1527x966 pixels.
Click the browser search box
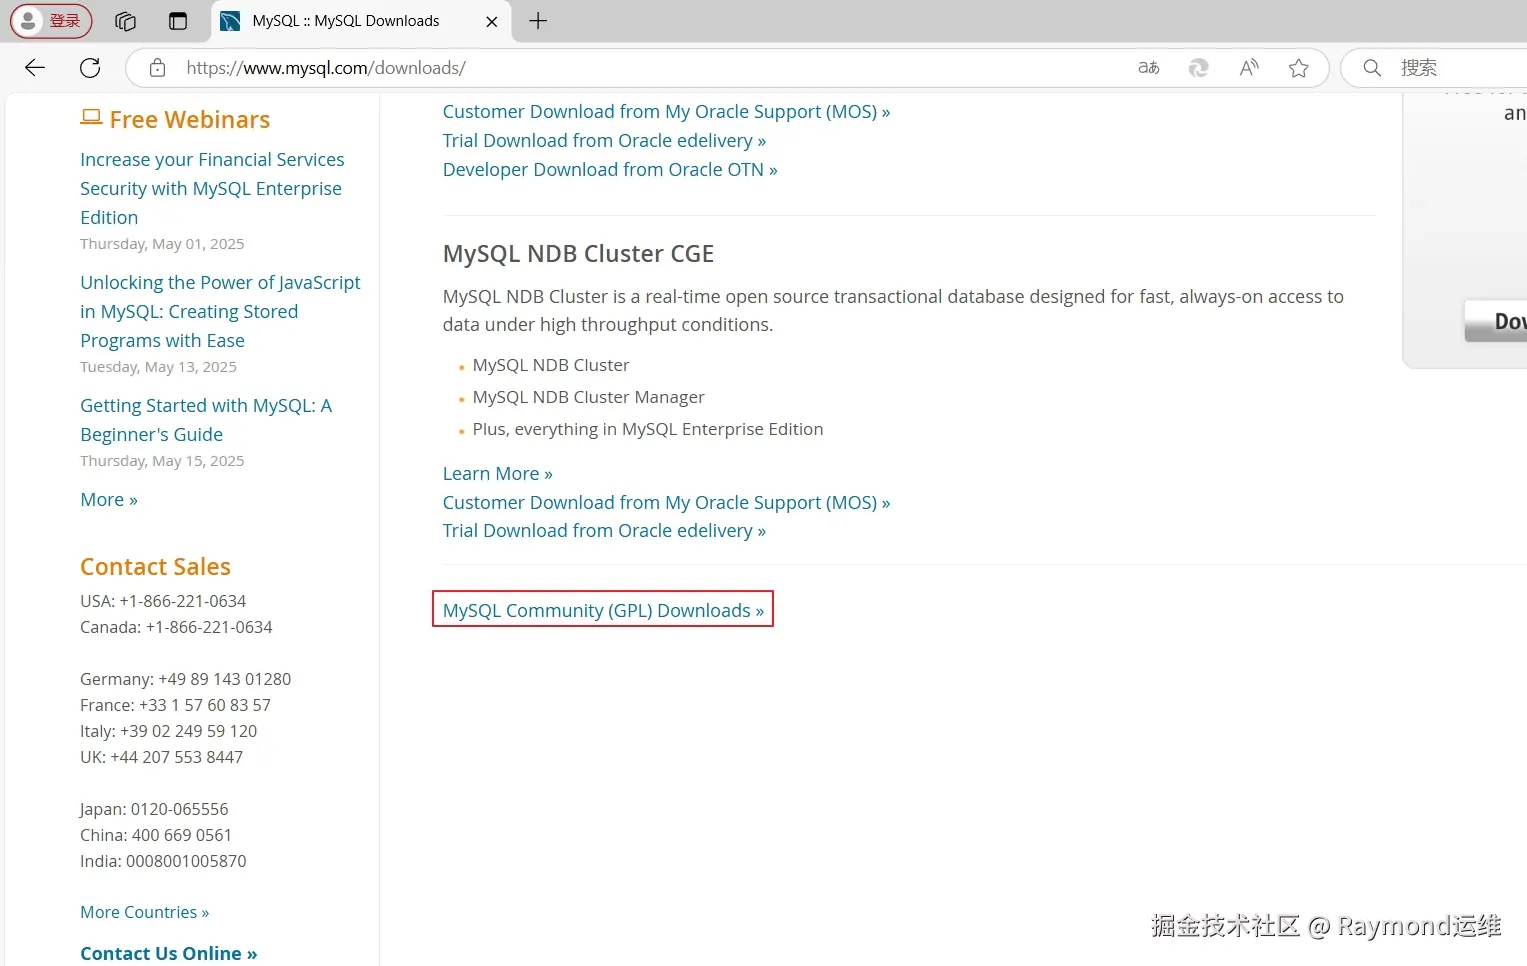coord(1434,68)
